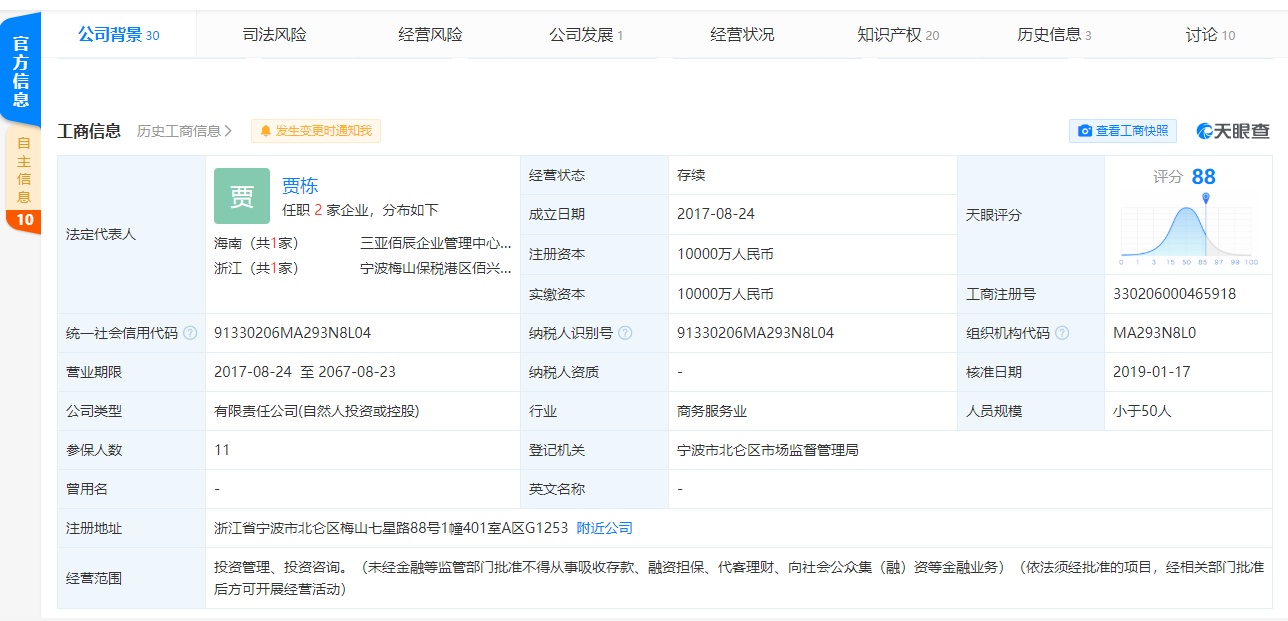
Task: Click the score marker pin on chart
Action: [x=1206, y=197]
